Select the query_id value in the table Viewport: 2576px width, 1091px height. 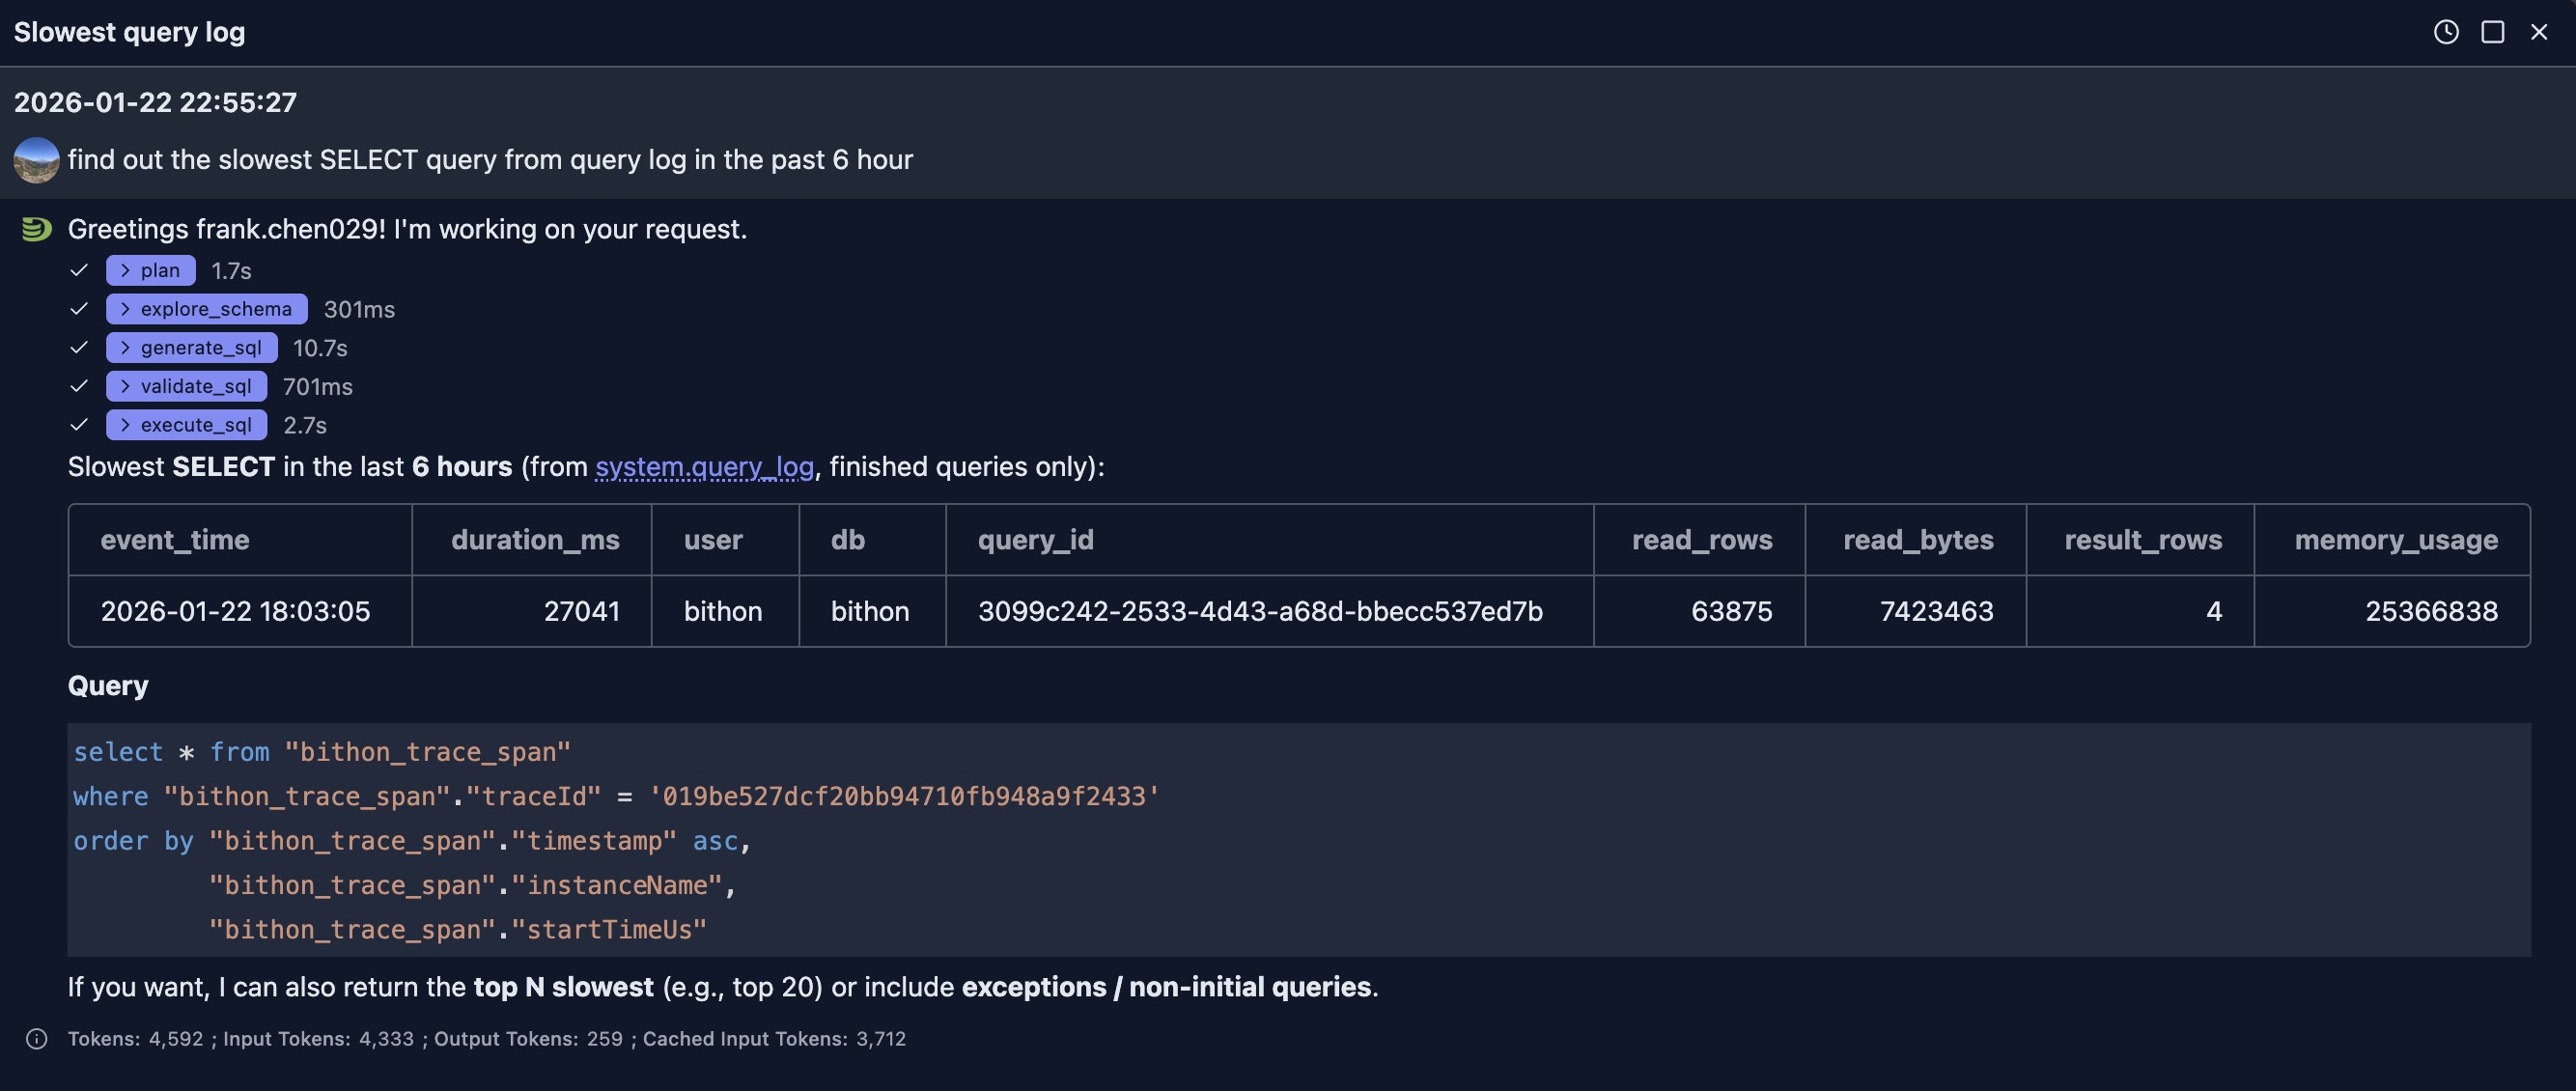click(x=1261, y=611)
